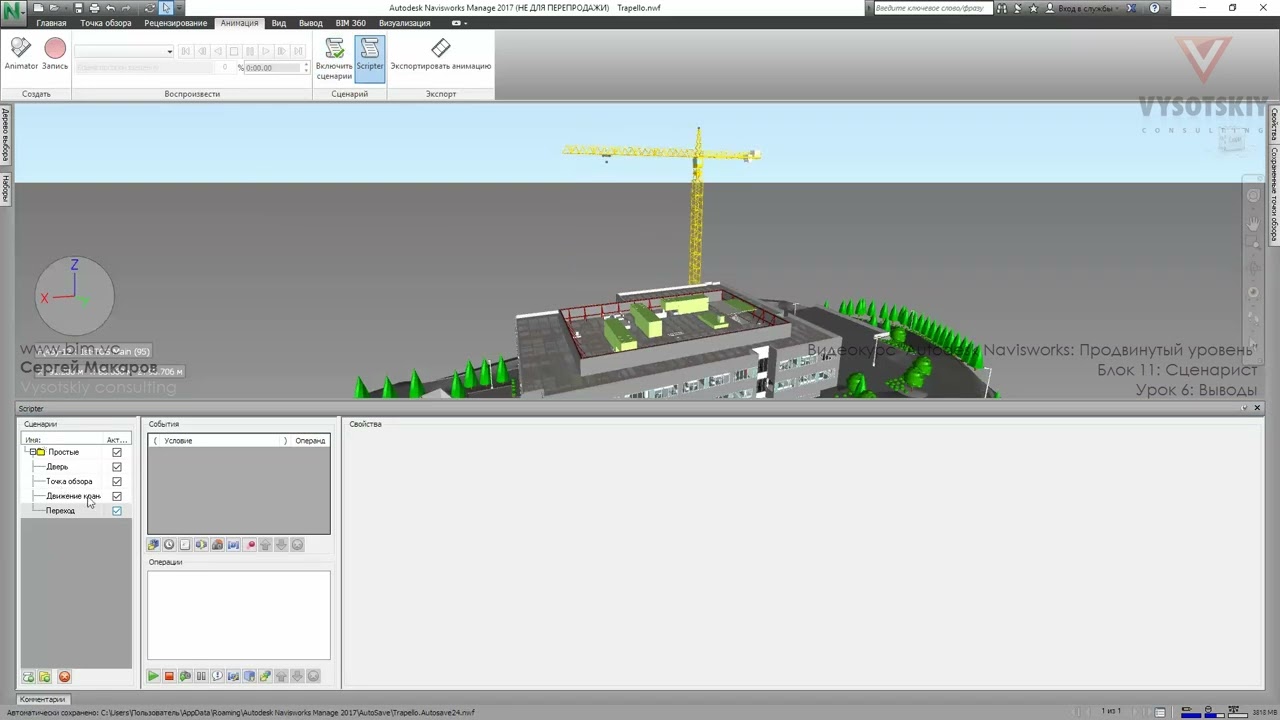This screenshot has height=720, width=1280.
Task: Click the Print icon in quick access toolbar
Action: click(94, 8)
